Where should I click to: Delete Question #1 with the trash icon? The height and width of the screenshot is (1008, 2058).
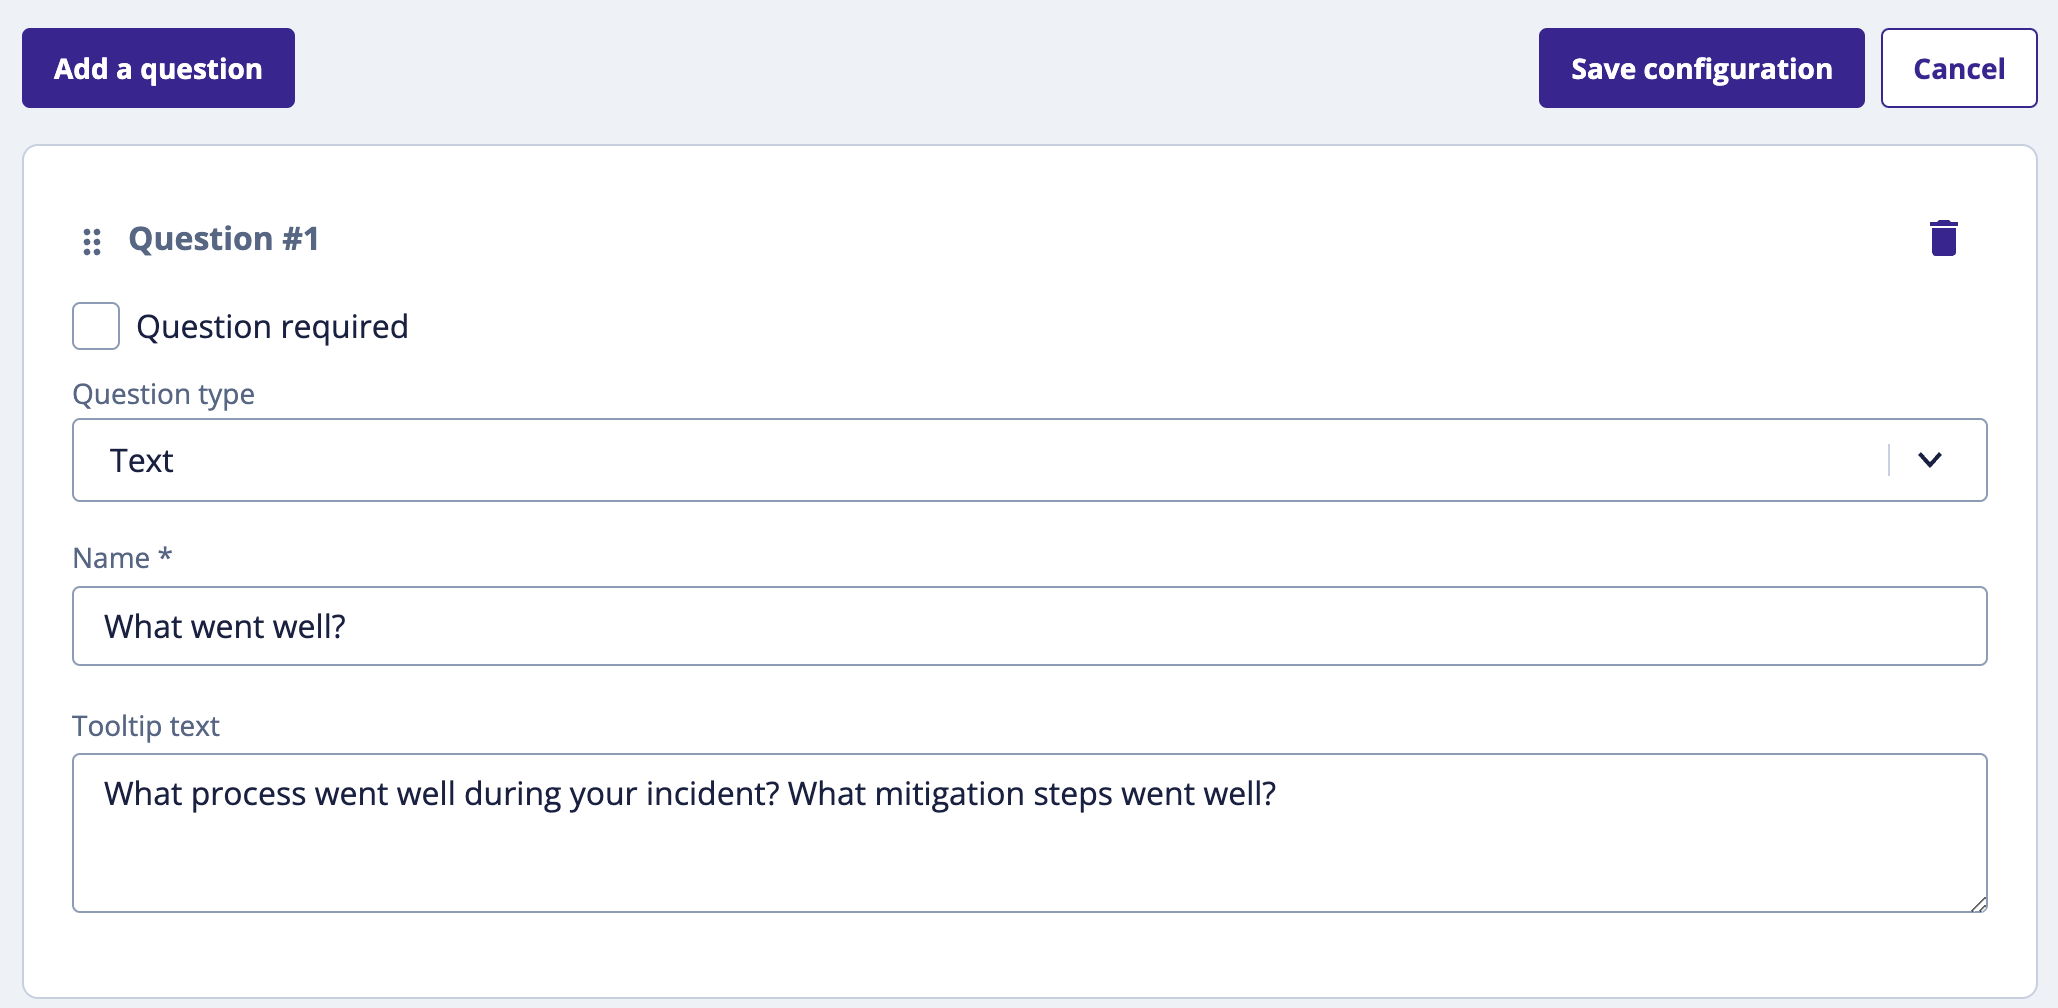tap(1943, 238)
